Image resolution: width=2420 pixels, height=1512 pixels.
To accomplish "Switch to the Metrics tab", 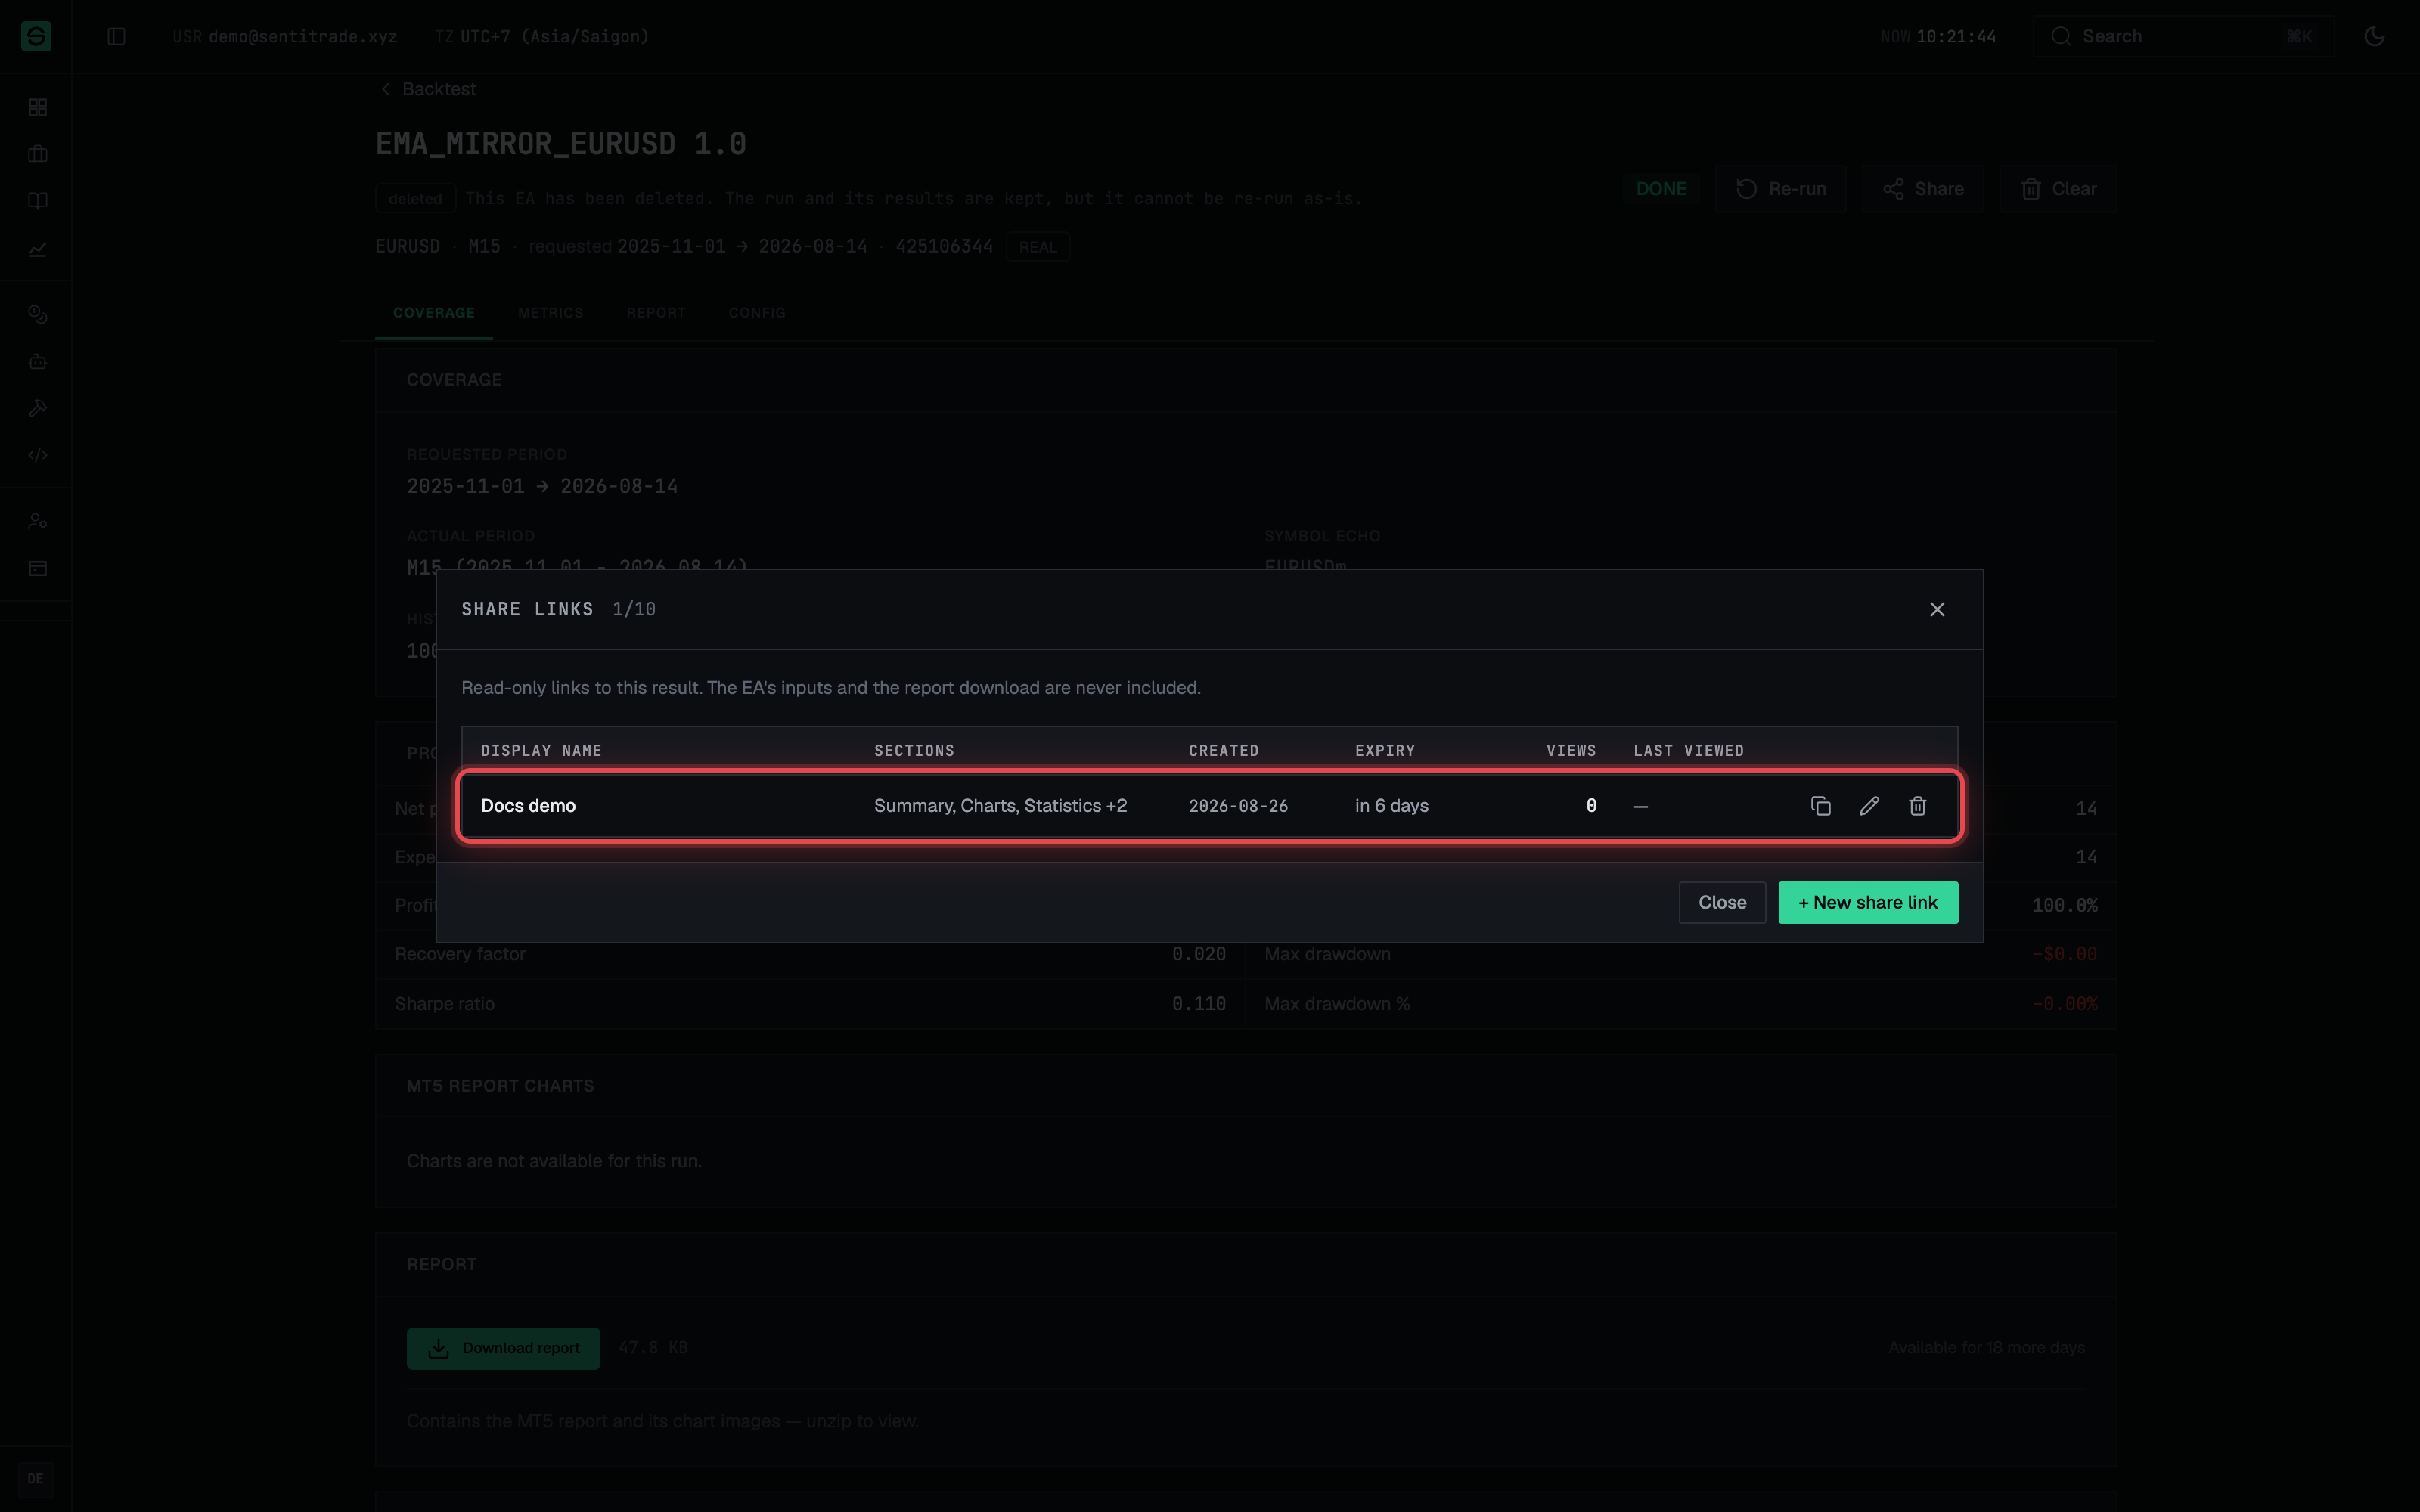I will (550, 313).
